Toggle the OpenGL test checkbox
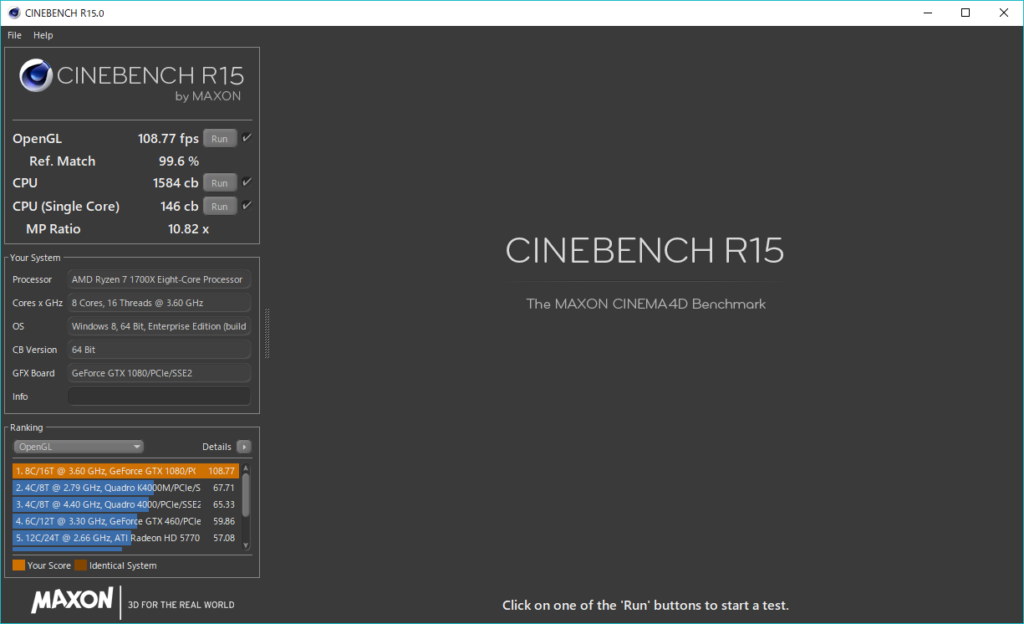 tap(247, 138)
